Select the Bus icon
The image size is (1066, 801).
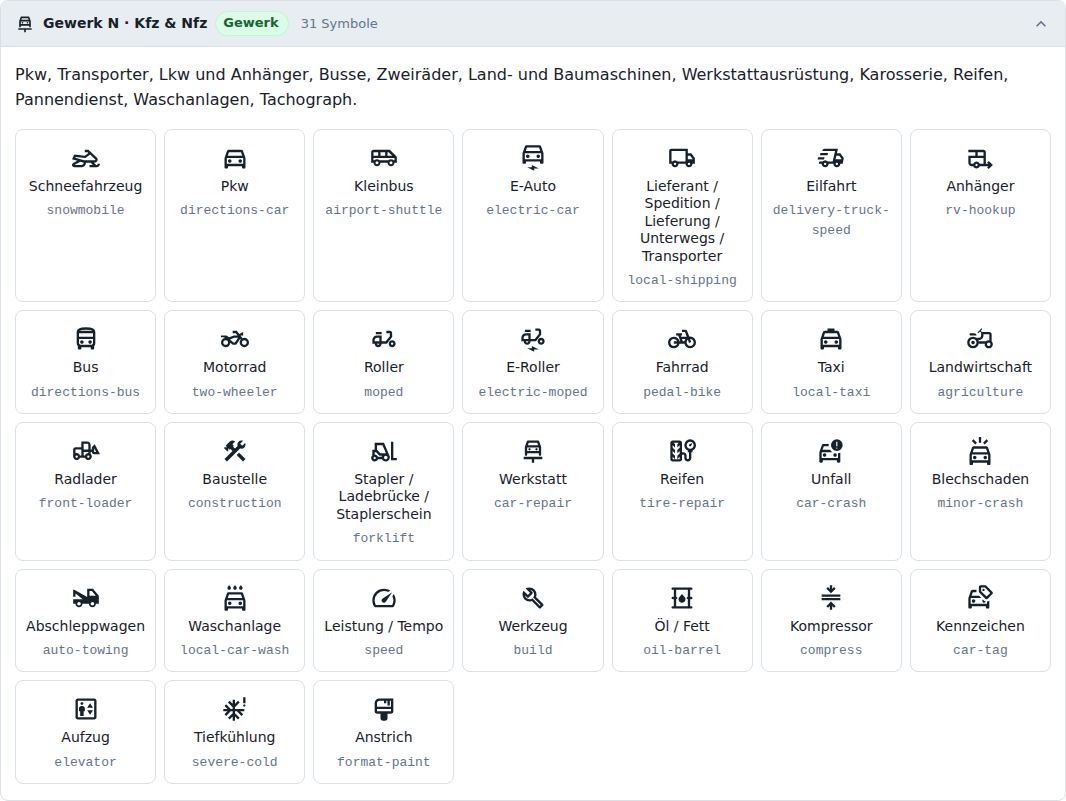(x=86, y=338)
